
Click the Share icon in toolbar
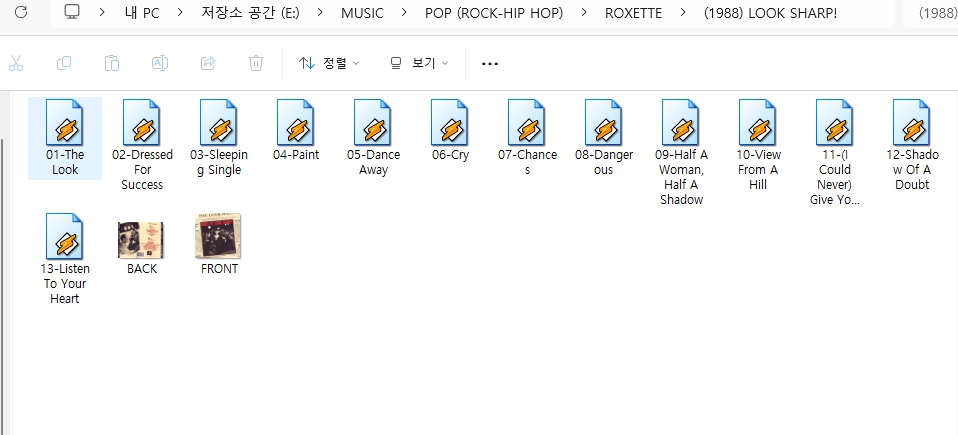click(208, 63)
